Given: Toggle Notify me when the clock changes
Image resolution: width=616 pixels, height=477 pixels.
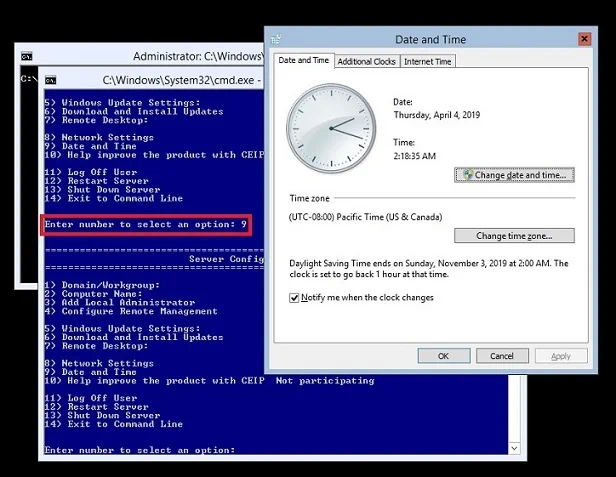Looking at the screenshot, I should [x=294, y=298].
